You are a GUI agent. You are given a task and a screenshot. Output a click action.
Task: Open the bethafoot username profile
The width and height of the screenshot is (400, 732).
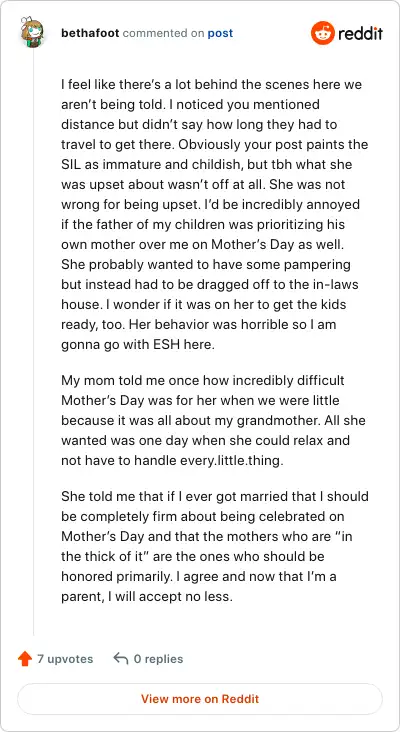pos(90,34)
